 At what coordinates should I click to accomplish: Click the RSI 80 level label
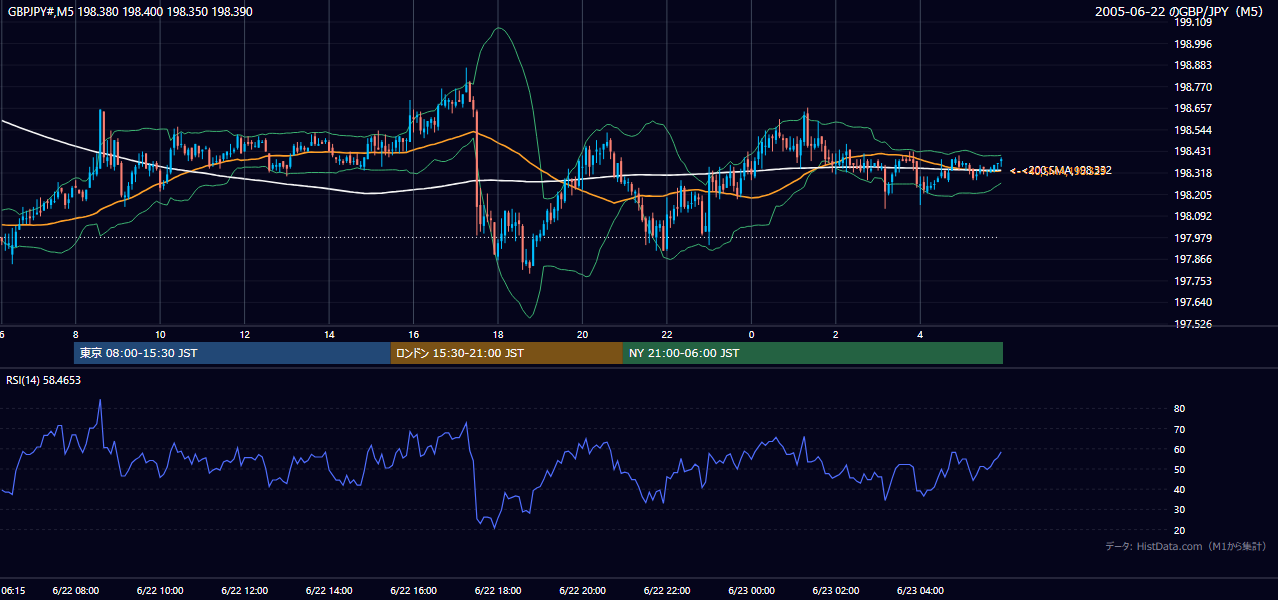pos(1179,409)
